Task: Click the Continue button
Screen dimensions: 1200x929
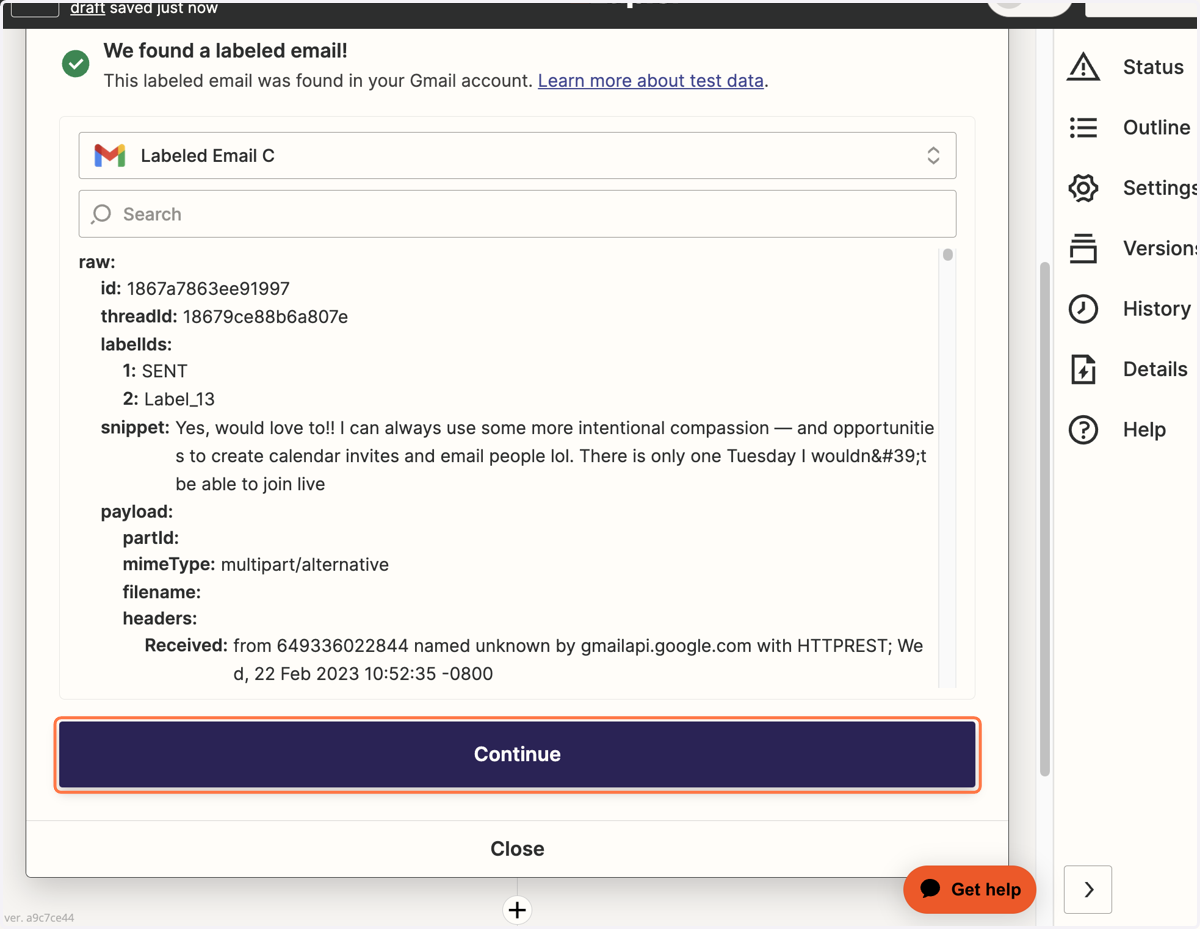Action: coord(517,754)
